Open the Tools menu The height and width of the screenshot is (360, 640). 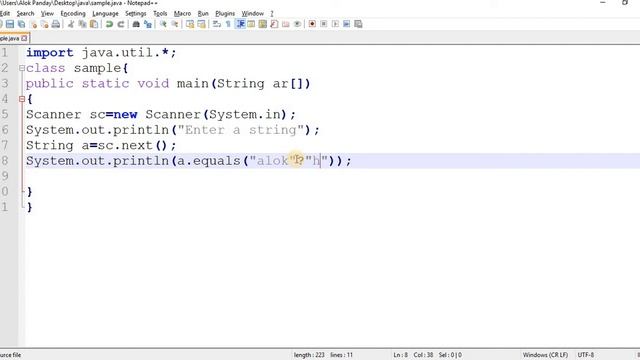pyautogui.click(x=160, y=13)
